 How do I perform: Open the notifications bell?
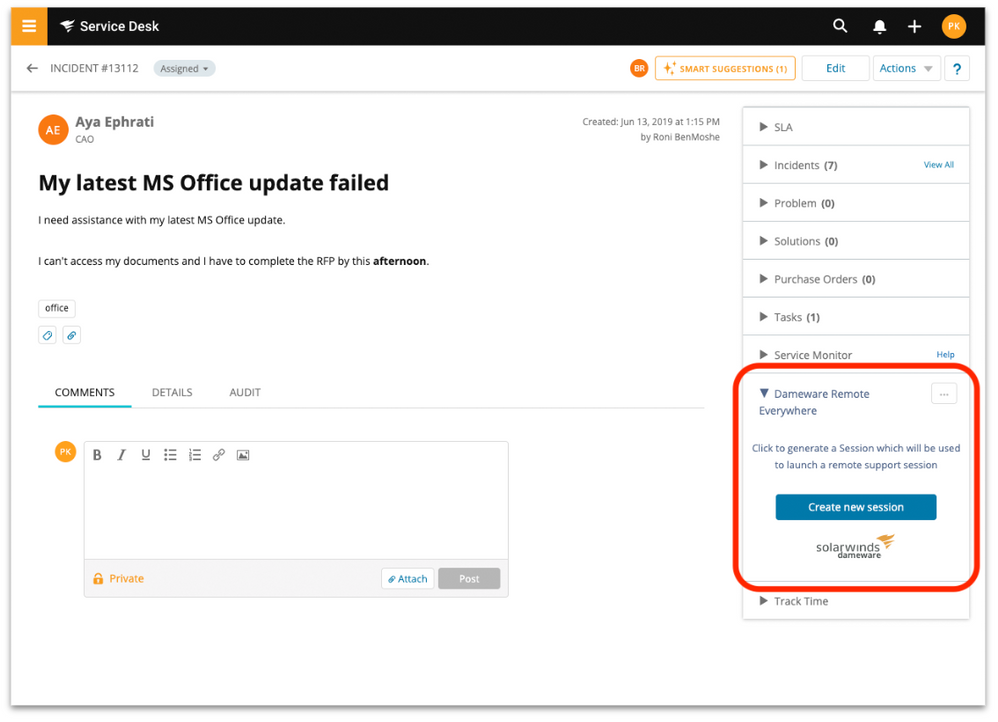pos(879,27)
